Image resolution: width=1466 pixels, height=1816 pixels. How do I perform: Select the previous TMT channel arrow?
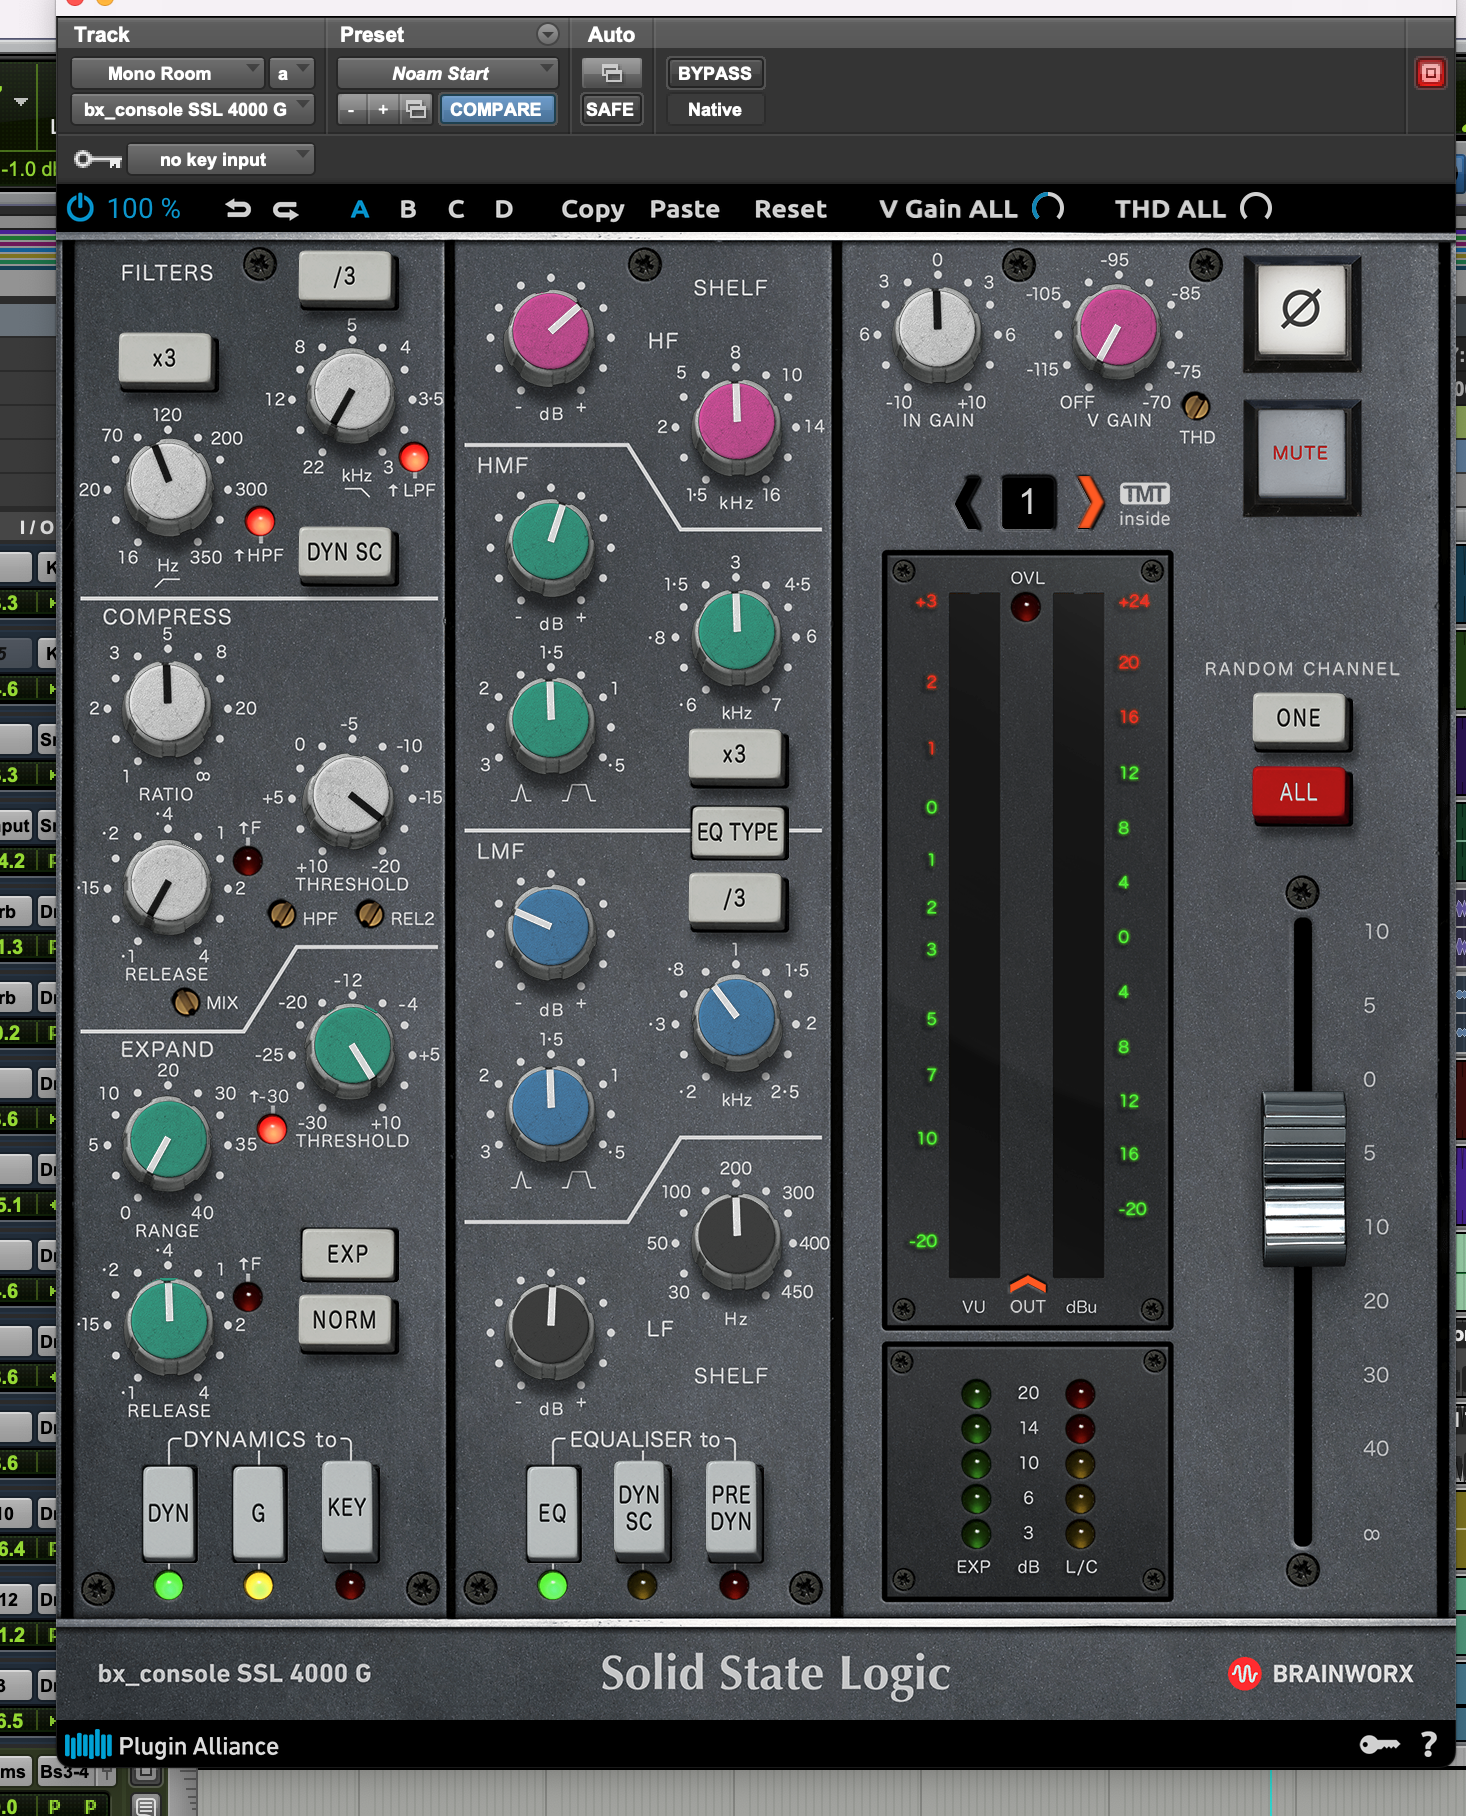pos(969,501)
